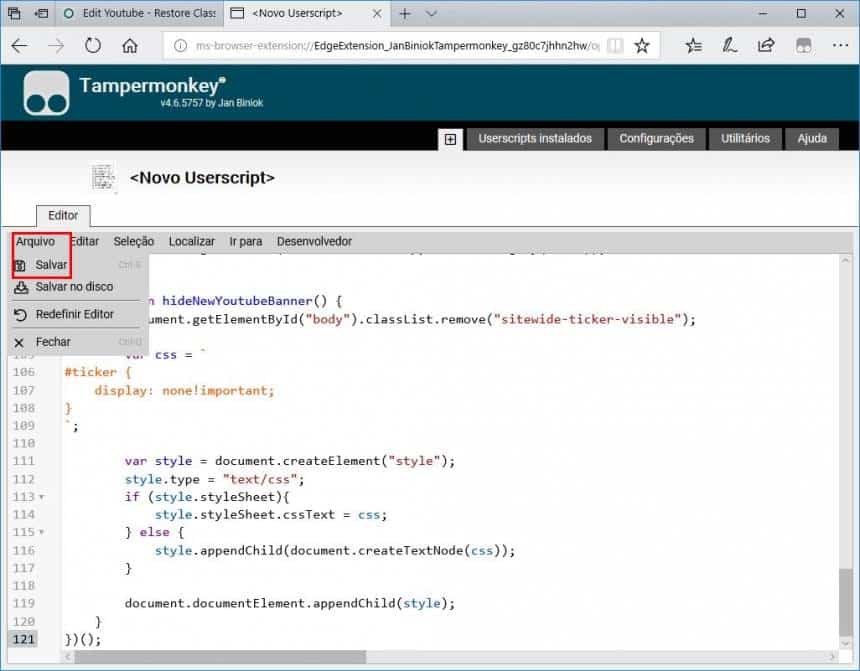
Task: Choose Salvar no disco menu entry
Action: 78,287
